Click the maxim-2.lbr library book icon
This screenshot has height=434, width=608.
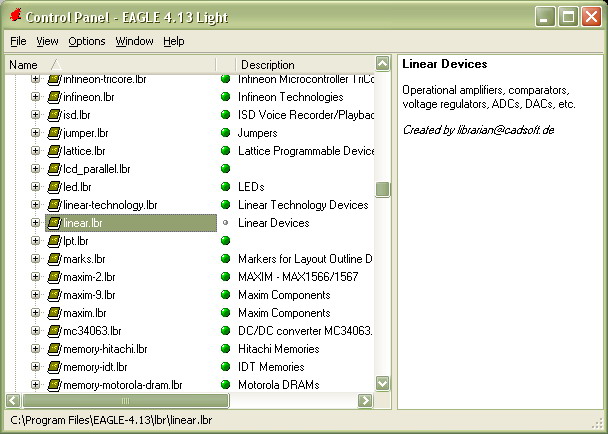(x=54, y=277)
